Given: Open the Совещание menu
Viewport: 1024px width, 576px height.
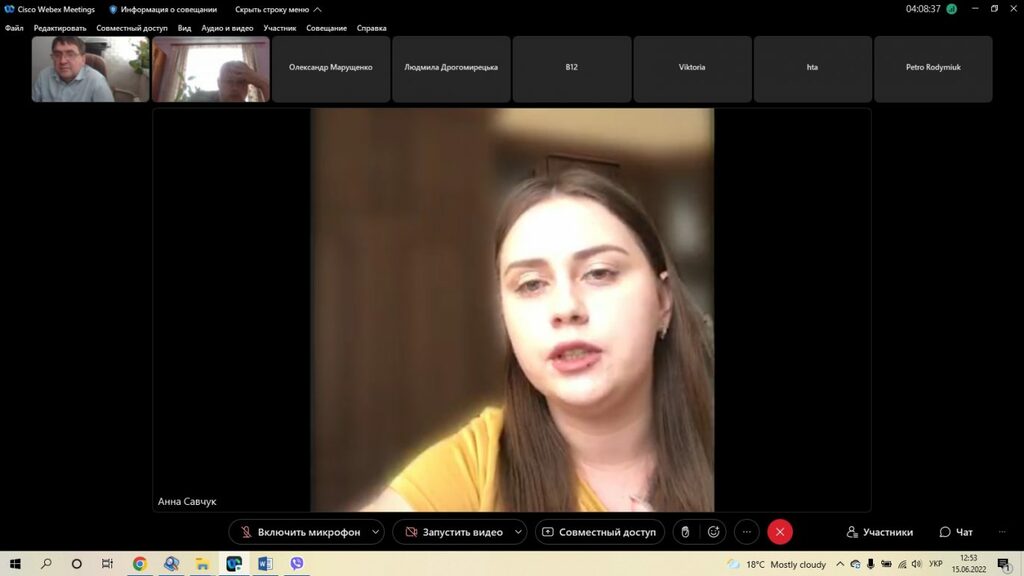Looking at the screenshot, I should [327, 28].
